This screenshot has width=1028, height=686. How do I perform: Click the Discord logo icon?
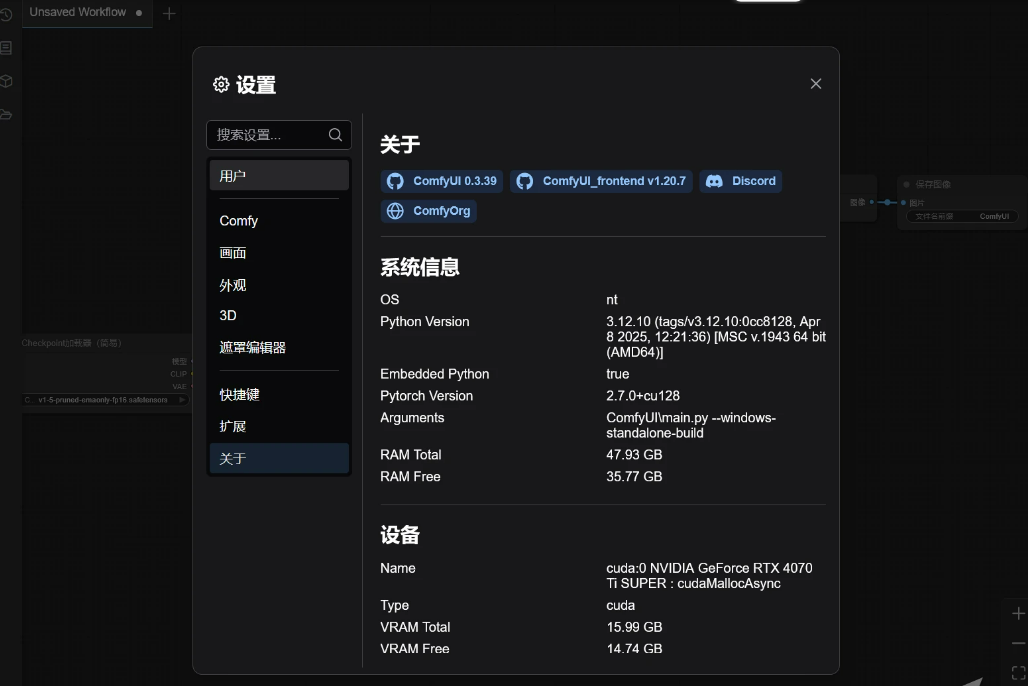pos(715,181)
